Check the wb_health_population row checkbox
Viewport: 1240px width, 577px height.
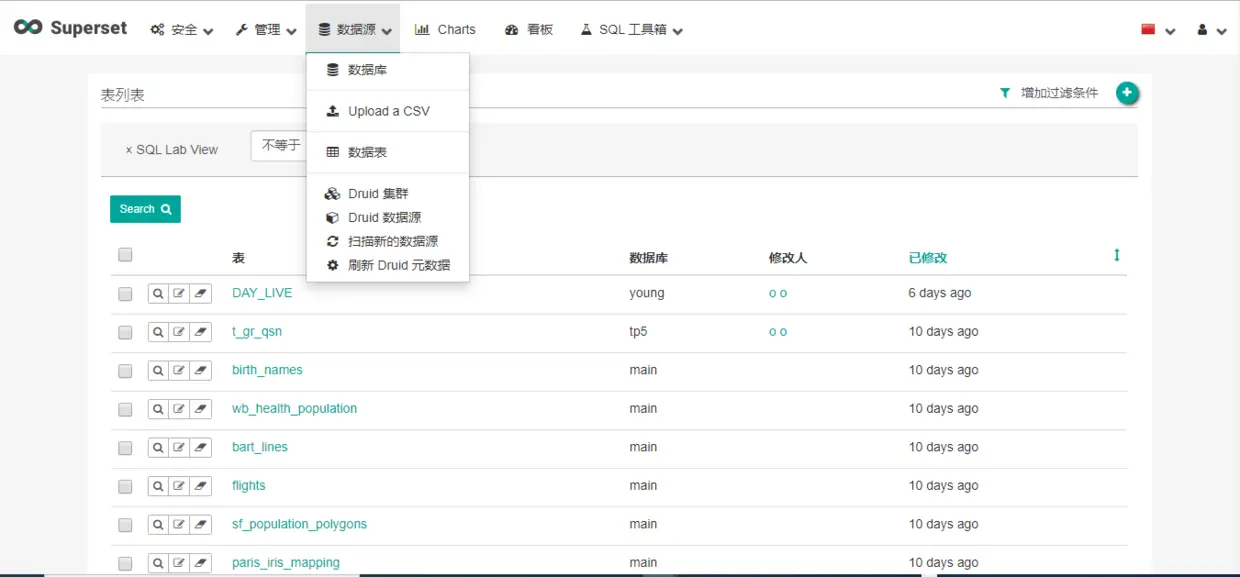[125, 410]
